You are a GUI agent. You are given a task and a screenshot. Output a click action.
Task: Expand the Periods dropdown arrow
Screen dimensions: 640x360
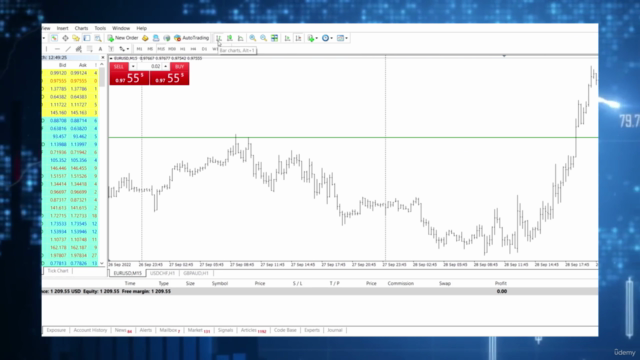click(x=331, y=38)
